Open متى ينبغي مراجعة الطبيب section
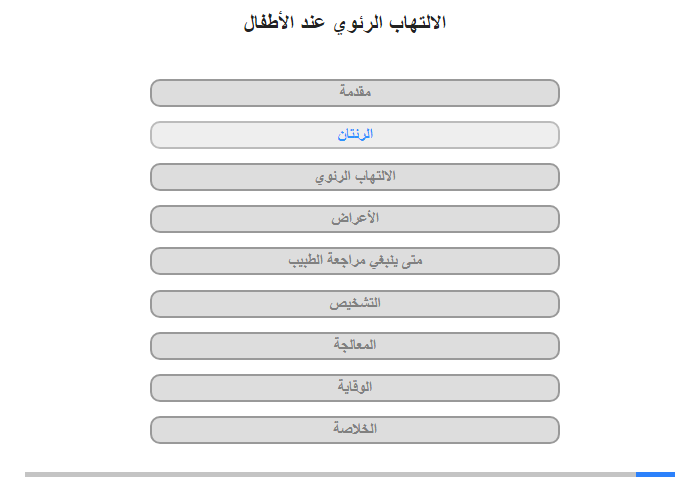Viewport: 700px width, 480px height. (355, 261)
